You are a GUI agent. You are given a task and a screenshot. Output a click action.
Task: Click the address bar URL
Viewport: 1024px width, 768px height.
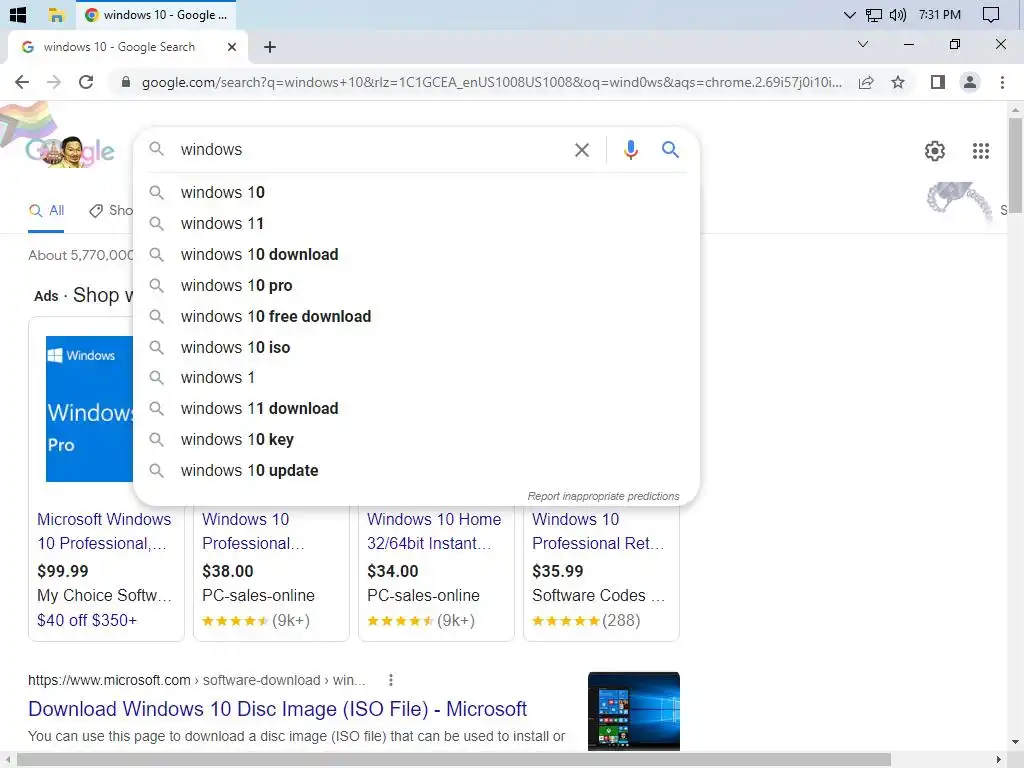click(x=491, y=82)
